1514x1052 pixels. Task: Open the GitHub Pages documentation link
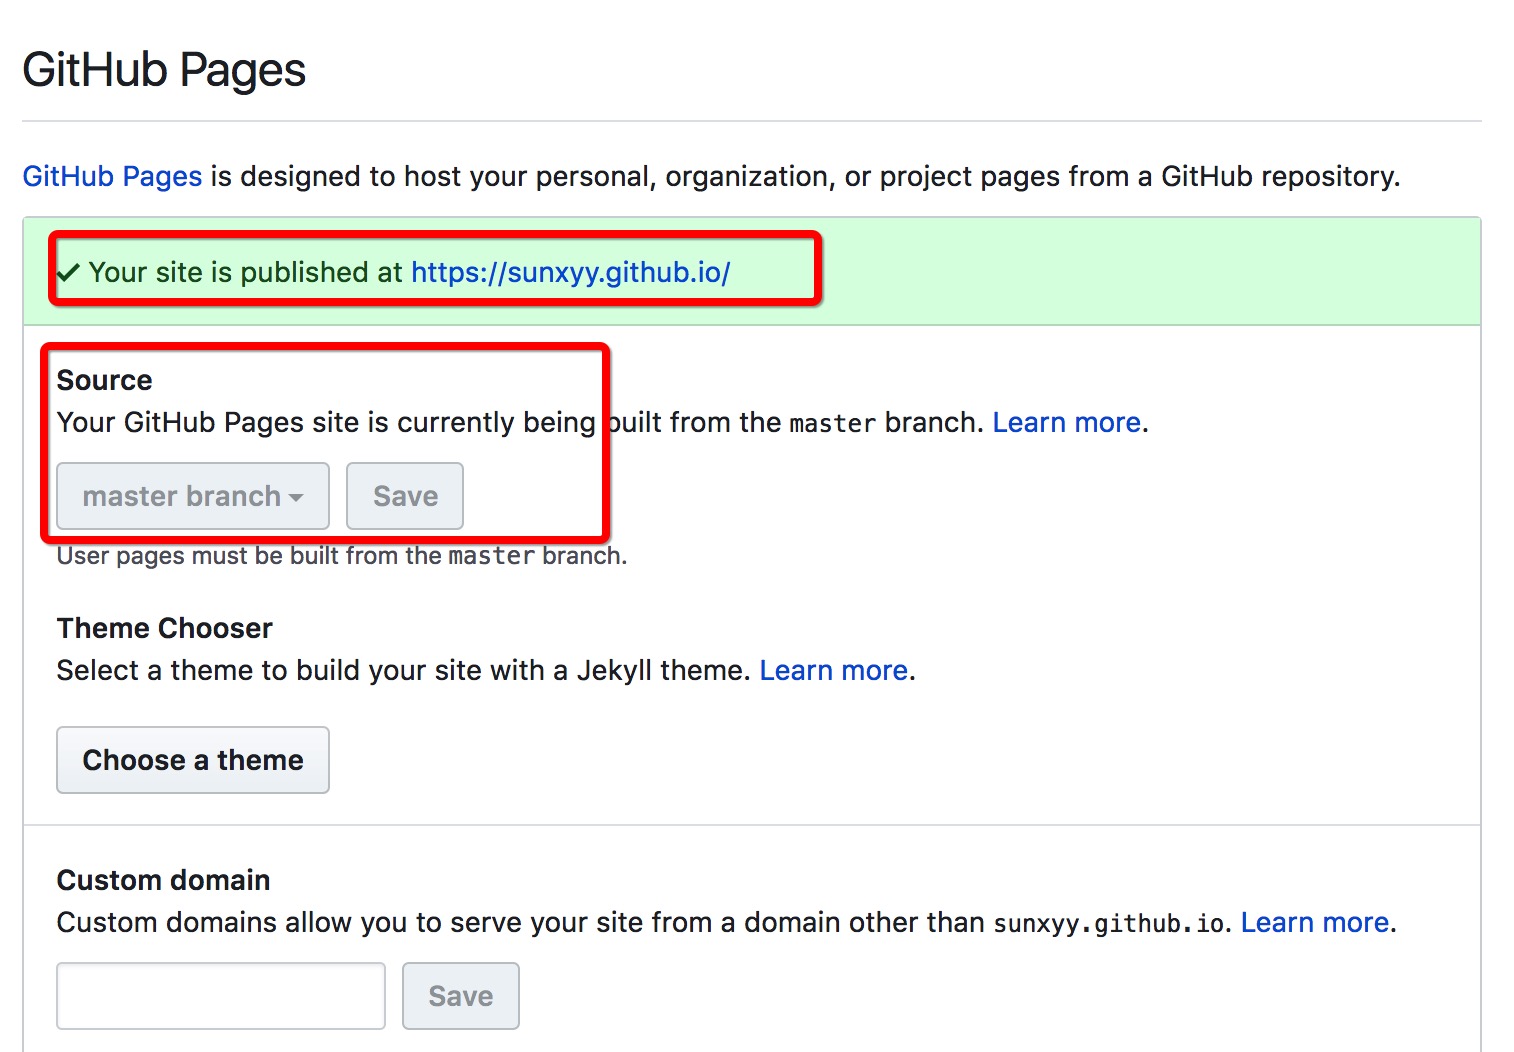112,176
